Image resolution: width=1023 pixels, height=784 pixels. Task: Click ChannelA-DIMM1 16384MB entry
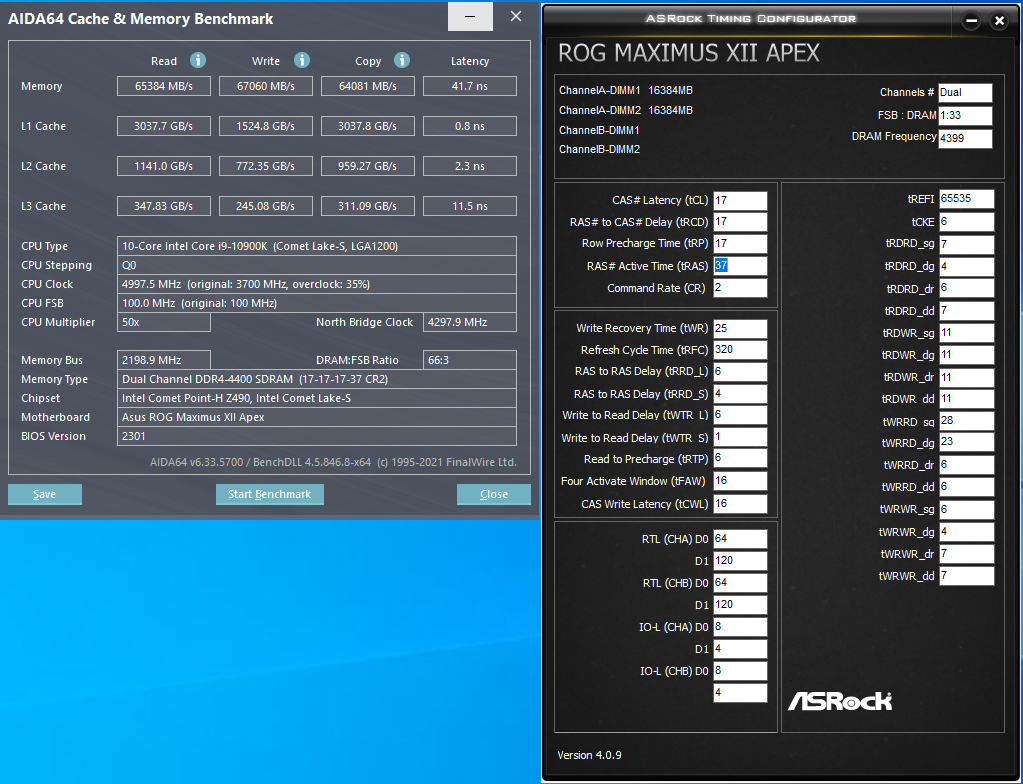click(x=626, y=91)
